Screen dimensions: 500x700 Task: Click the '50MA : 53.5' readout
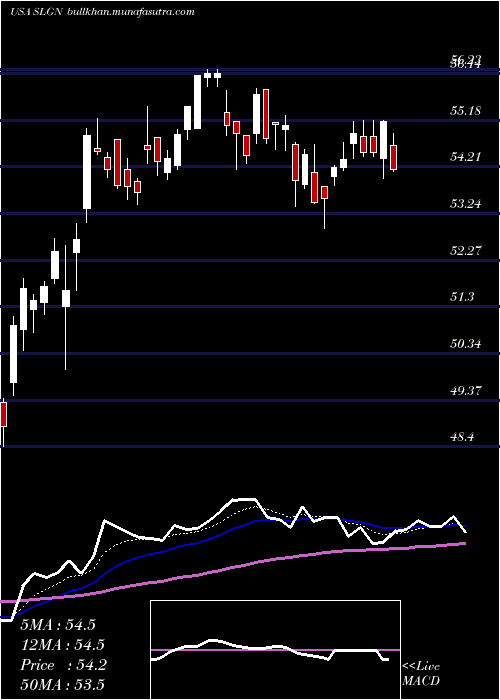tap(62, 685)
